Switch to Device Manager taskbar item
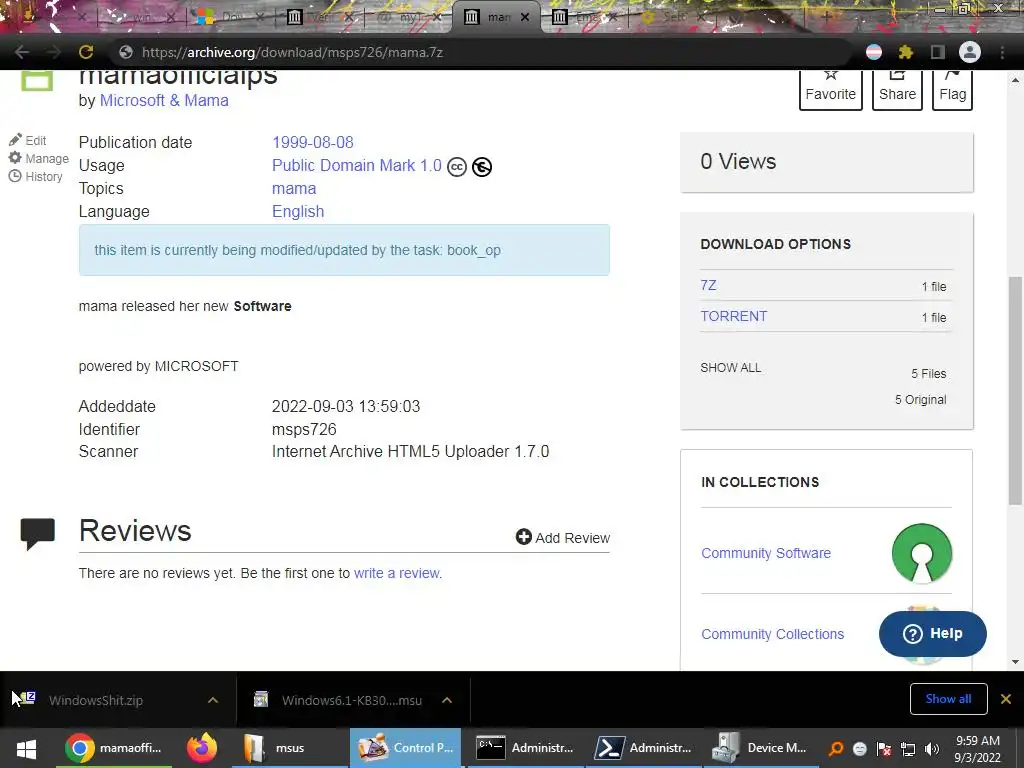Image resolution: width=1024 pixels, height=768 pixels. pos(760,748)
